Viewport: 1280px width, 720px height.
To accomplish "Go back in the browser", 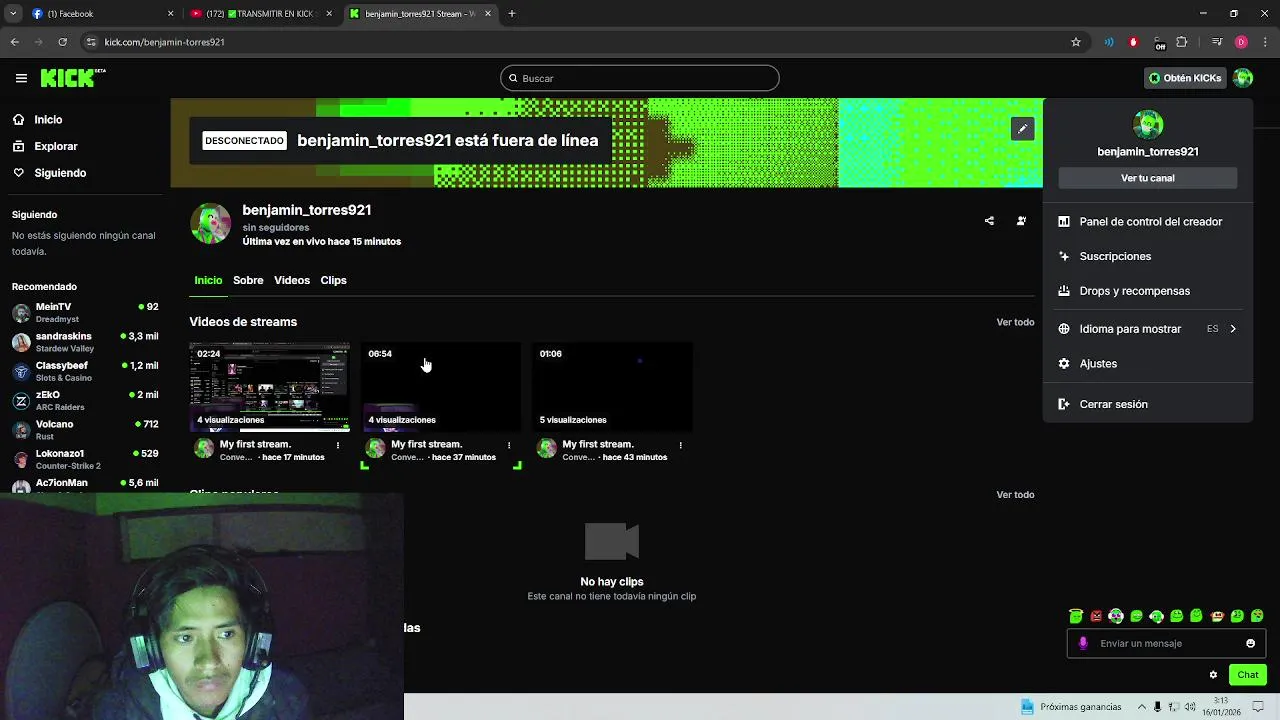I will click(x=14, y=42).
